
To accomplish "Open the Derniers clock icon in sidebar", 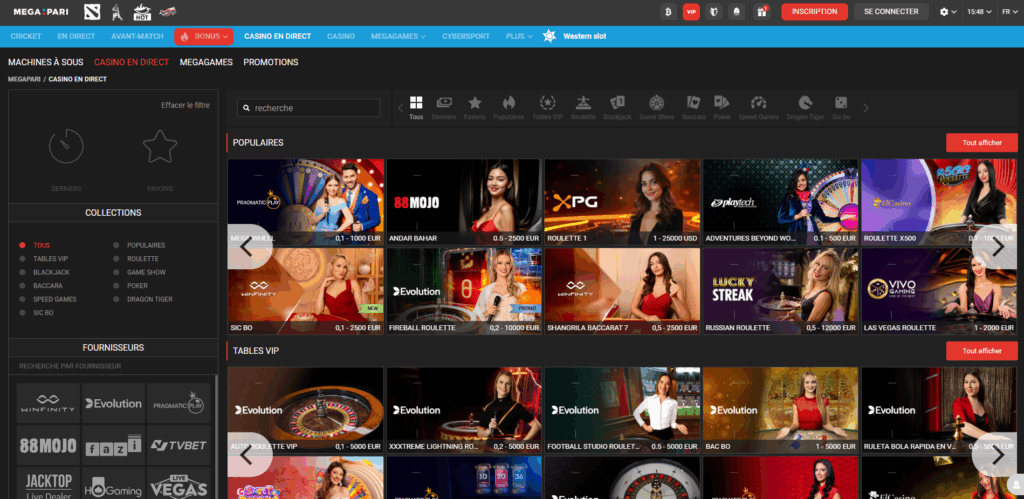I will 66,146.
